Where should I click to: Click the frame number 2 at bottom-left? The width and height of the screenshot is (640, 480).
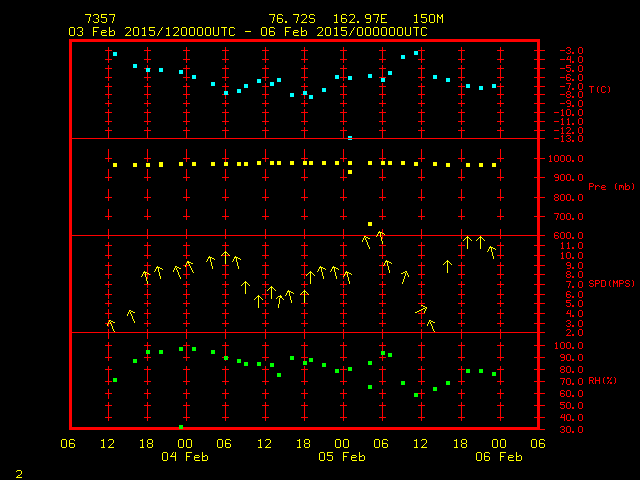point(18,471)
